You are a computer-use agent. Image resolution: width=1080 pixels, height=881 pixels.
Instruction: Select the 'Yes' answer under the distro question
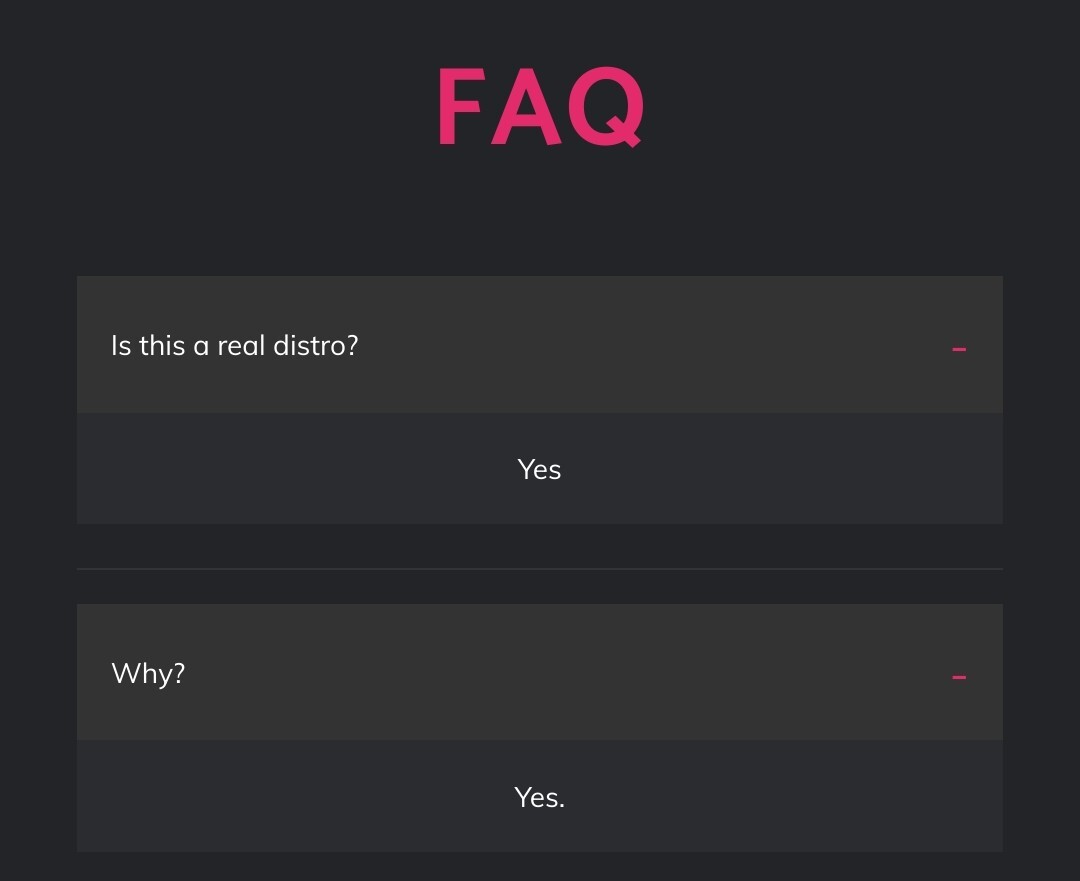(x=539, y=469)
